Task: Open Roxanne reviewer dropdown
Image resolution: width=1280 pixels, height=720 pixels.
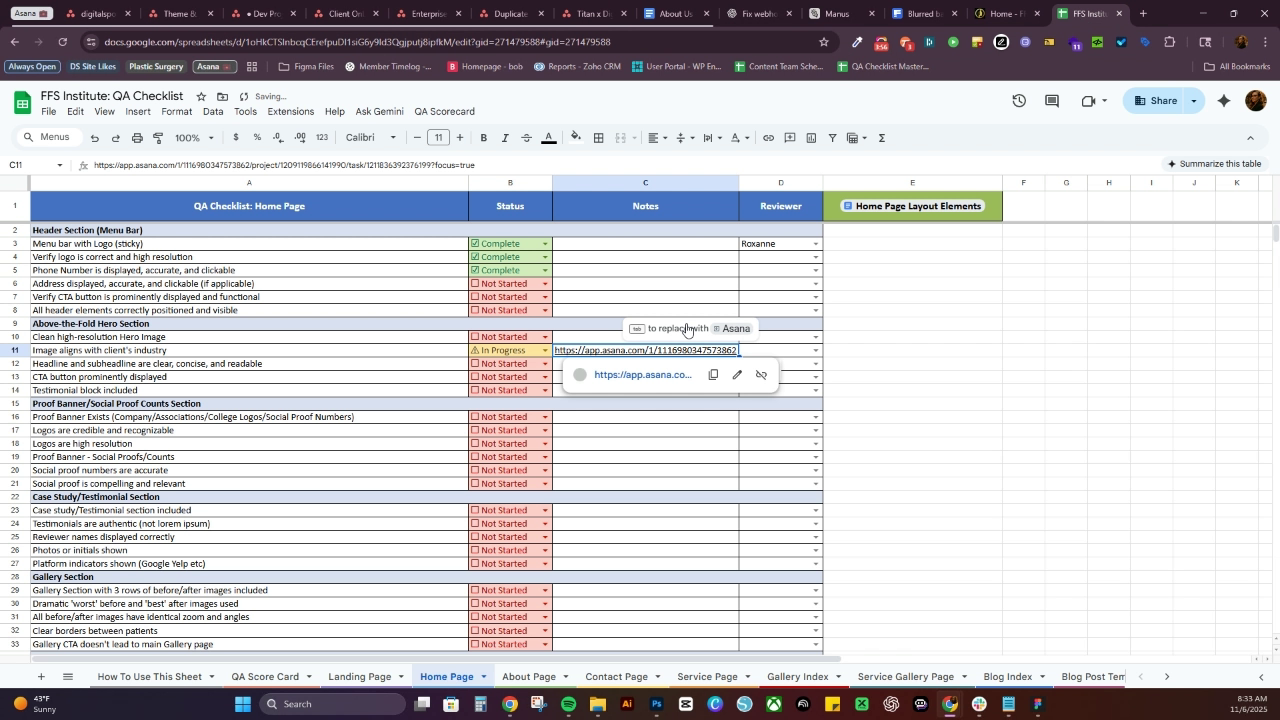Action: click(x=816, y=244)
